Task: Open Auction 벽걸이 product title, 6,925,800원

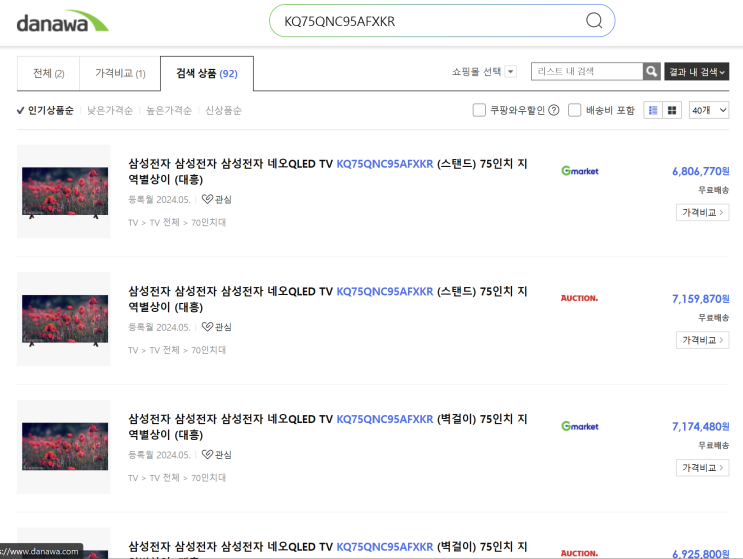Action: coord(327,550)
